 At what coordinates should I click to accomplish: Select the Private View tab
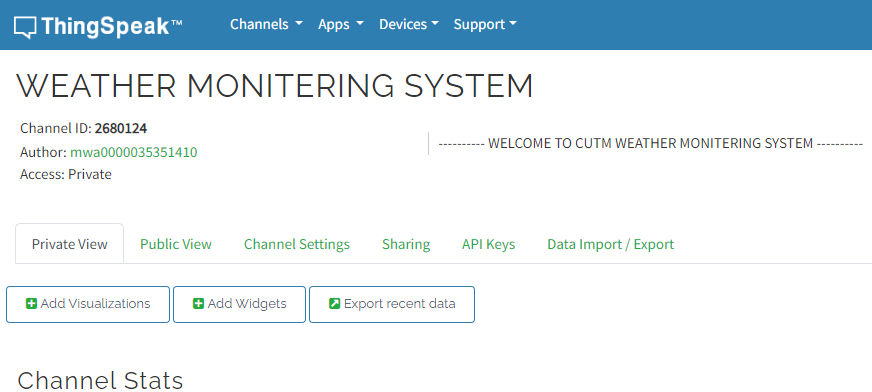point(70,244)
